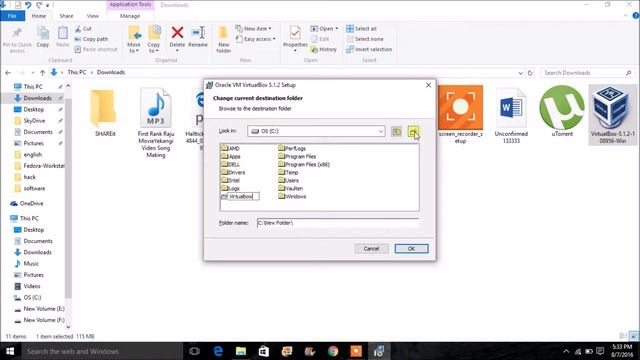Click the Search Downloads box
Image resolution: width=640 pixels, height=360 pixels.
point(587,73)
